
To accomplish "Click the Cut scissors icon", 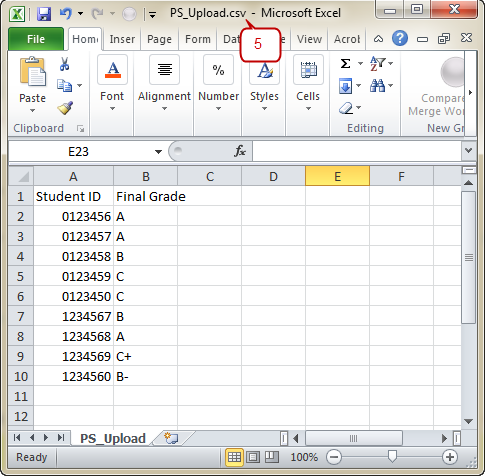I will pos(65,64).
